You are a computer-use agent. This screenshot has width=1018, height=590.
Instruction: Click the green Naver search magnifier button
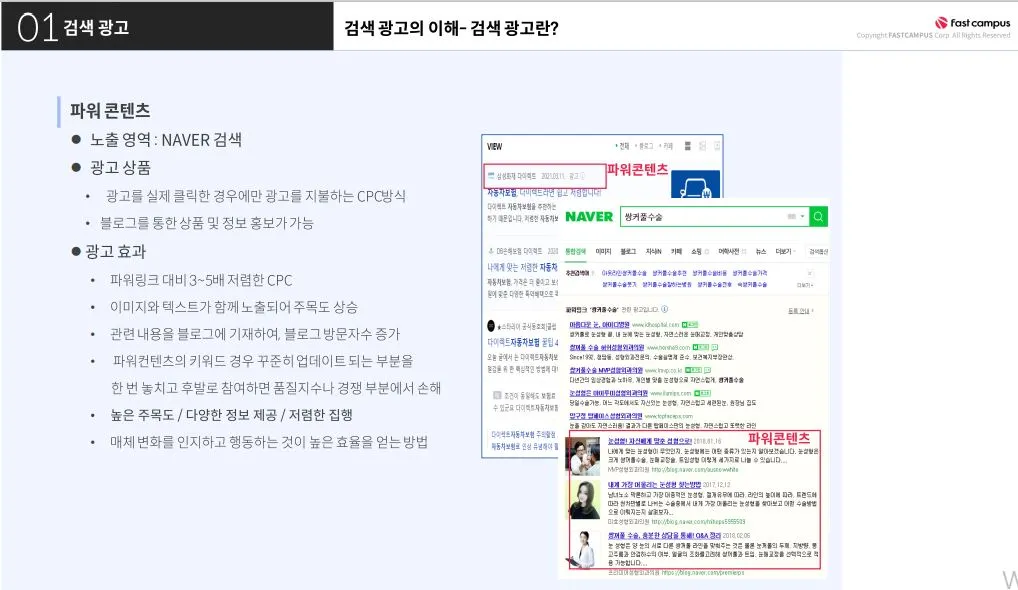819,217
